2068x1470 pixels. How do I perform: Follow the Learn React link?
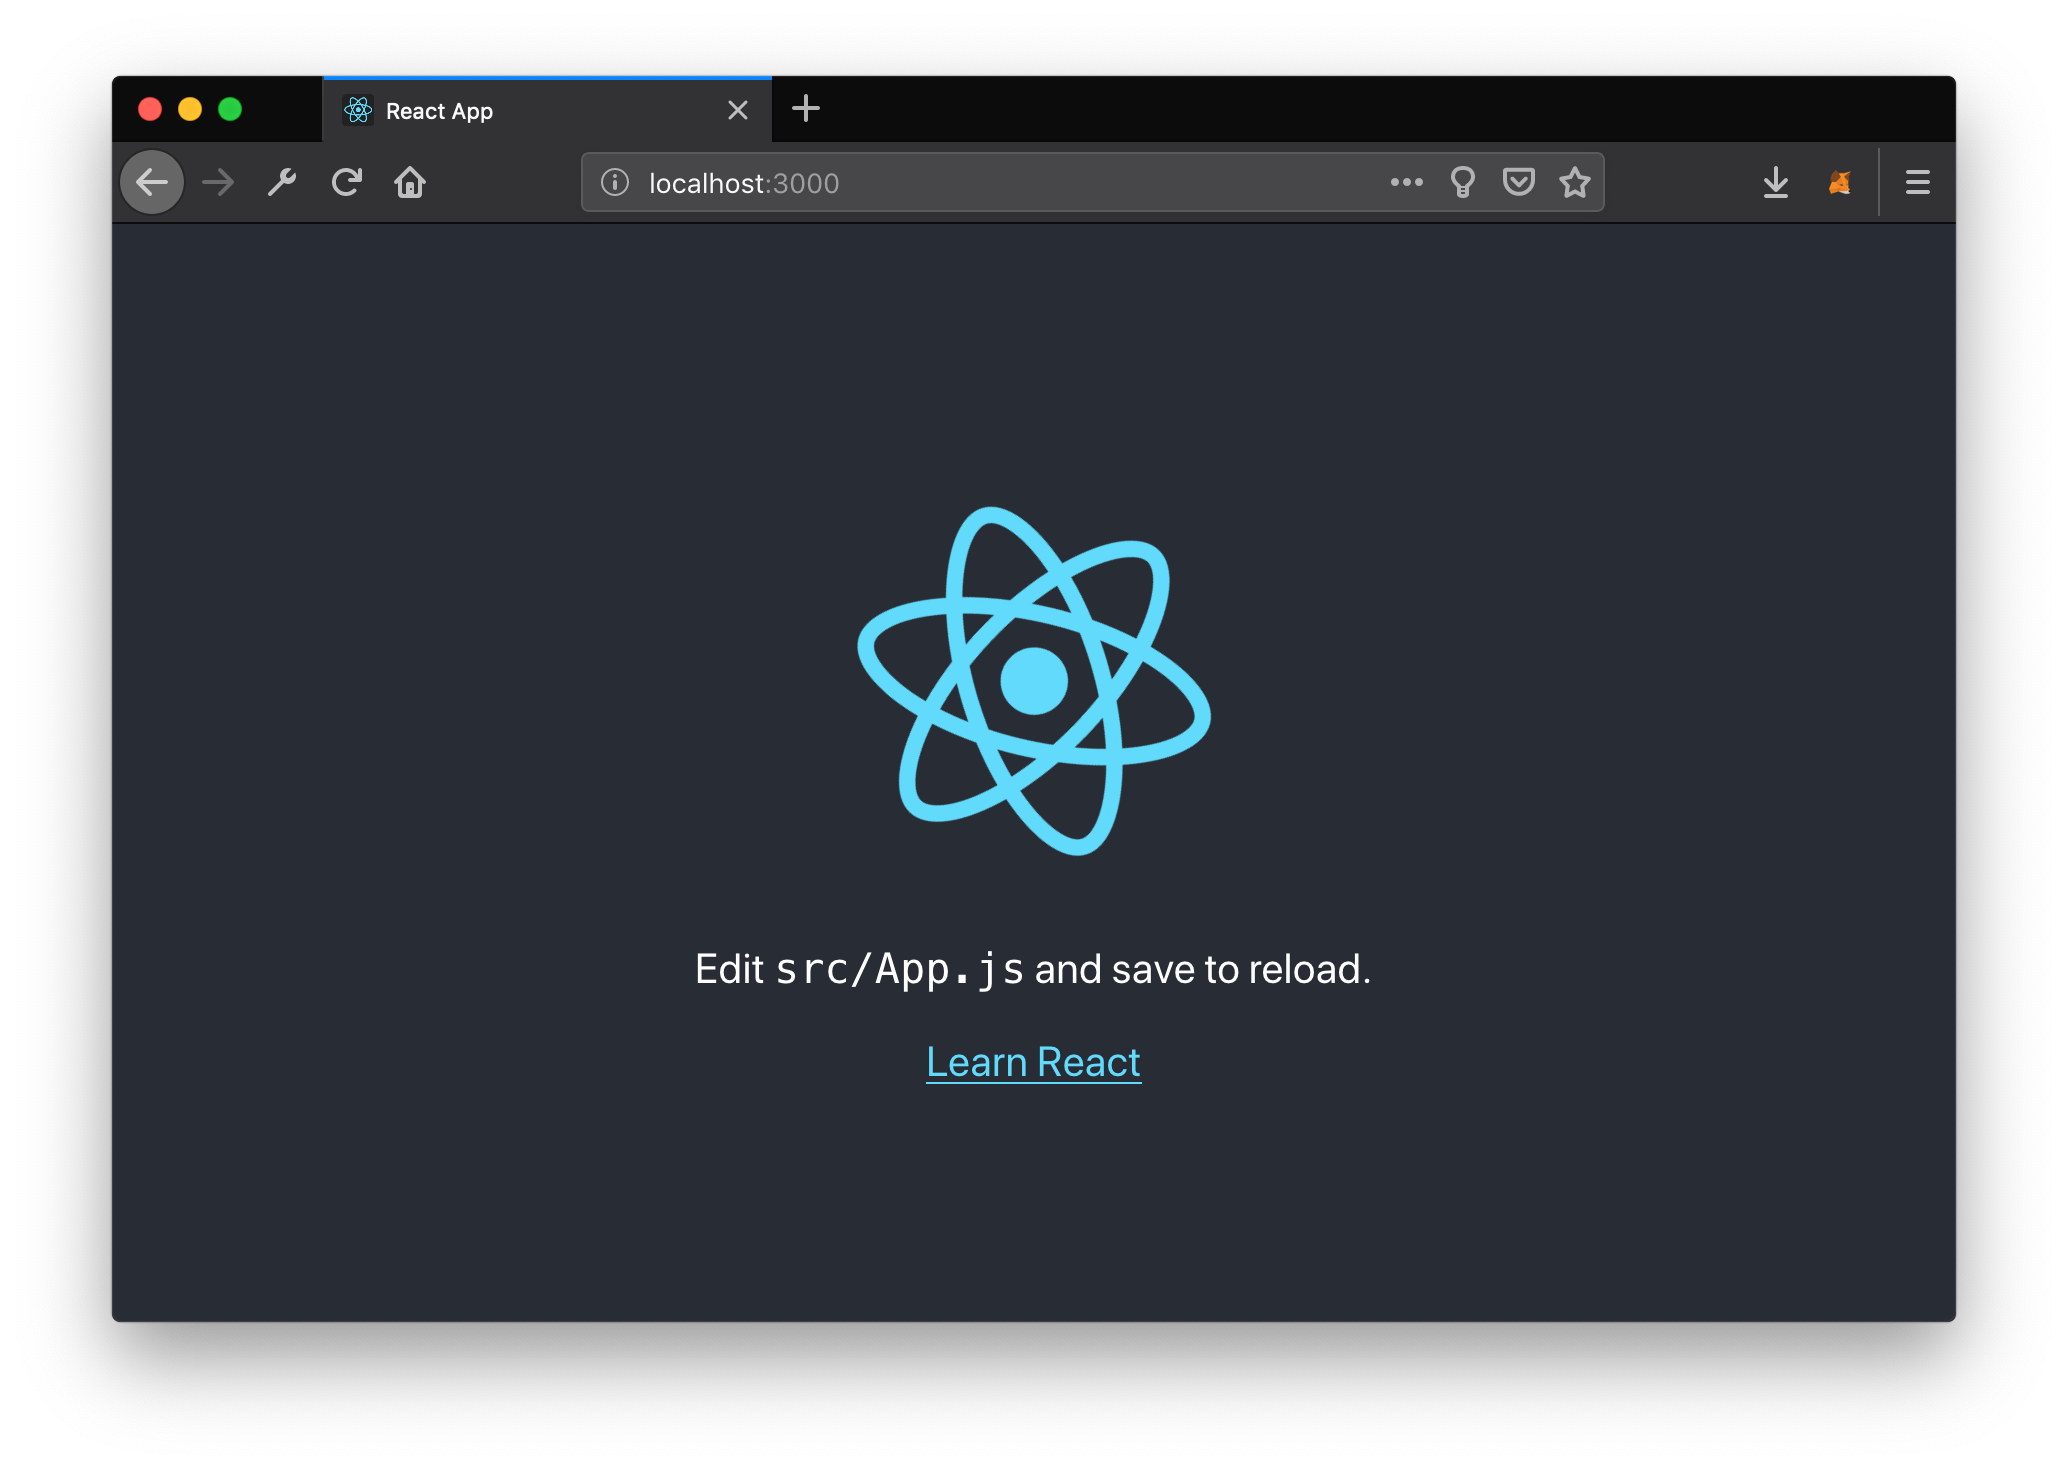(1034, 1062)
